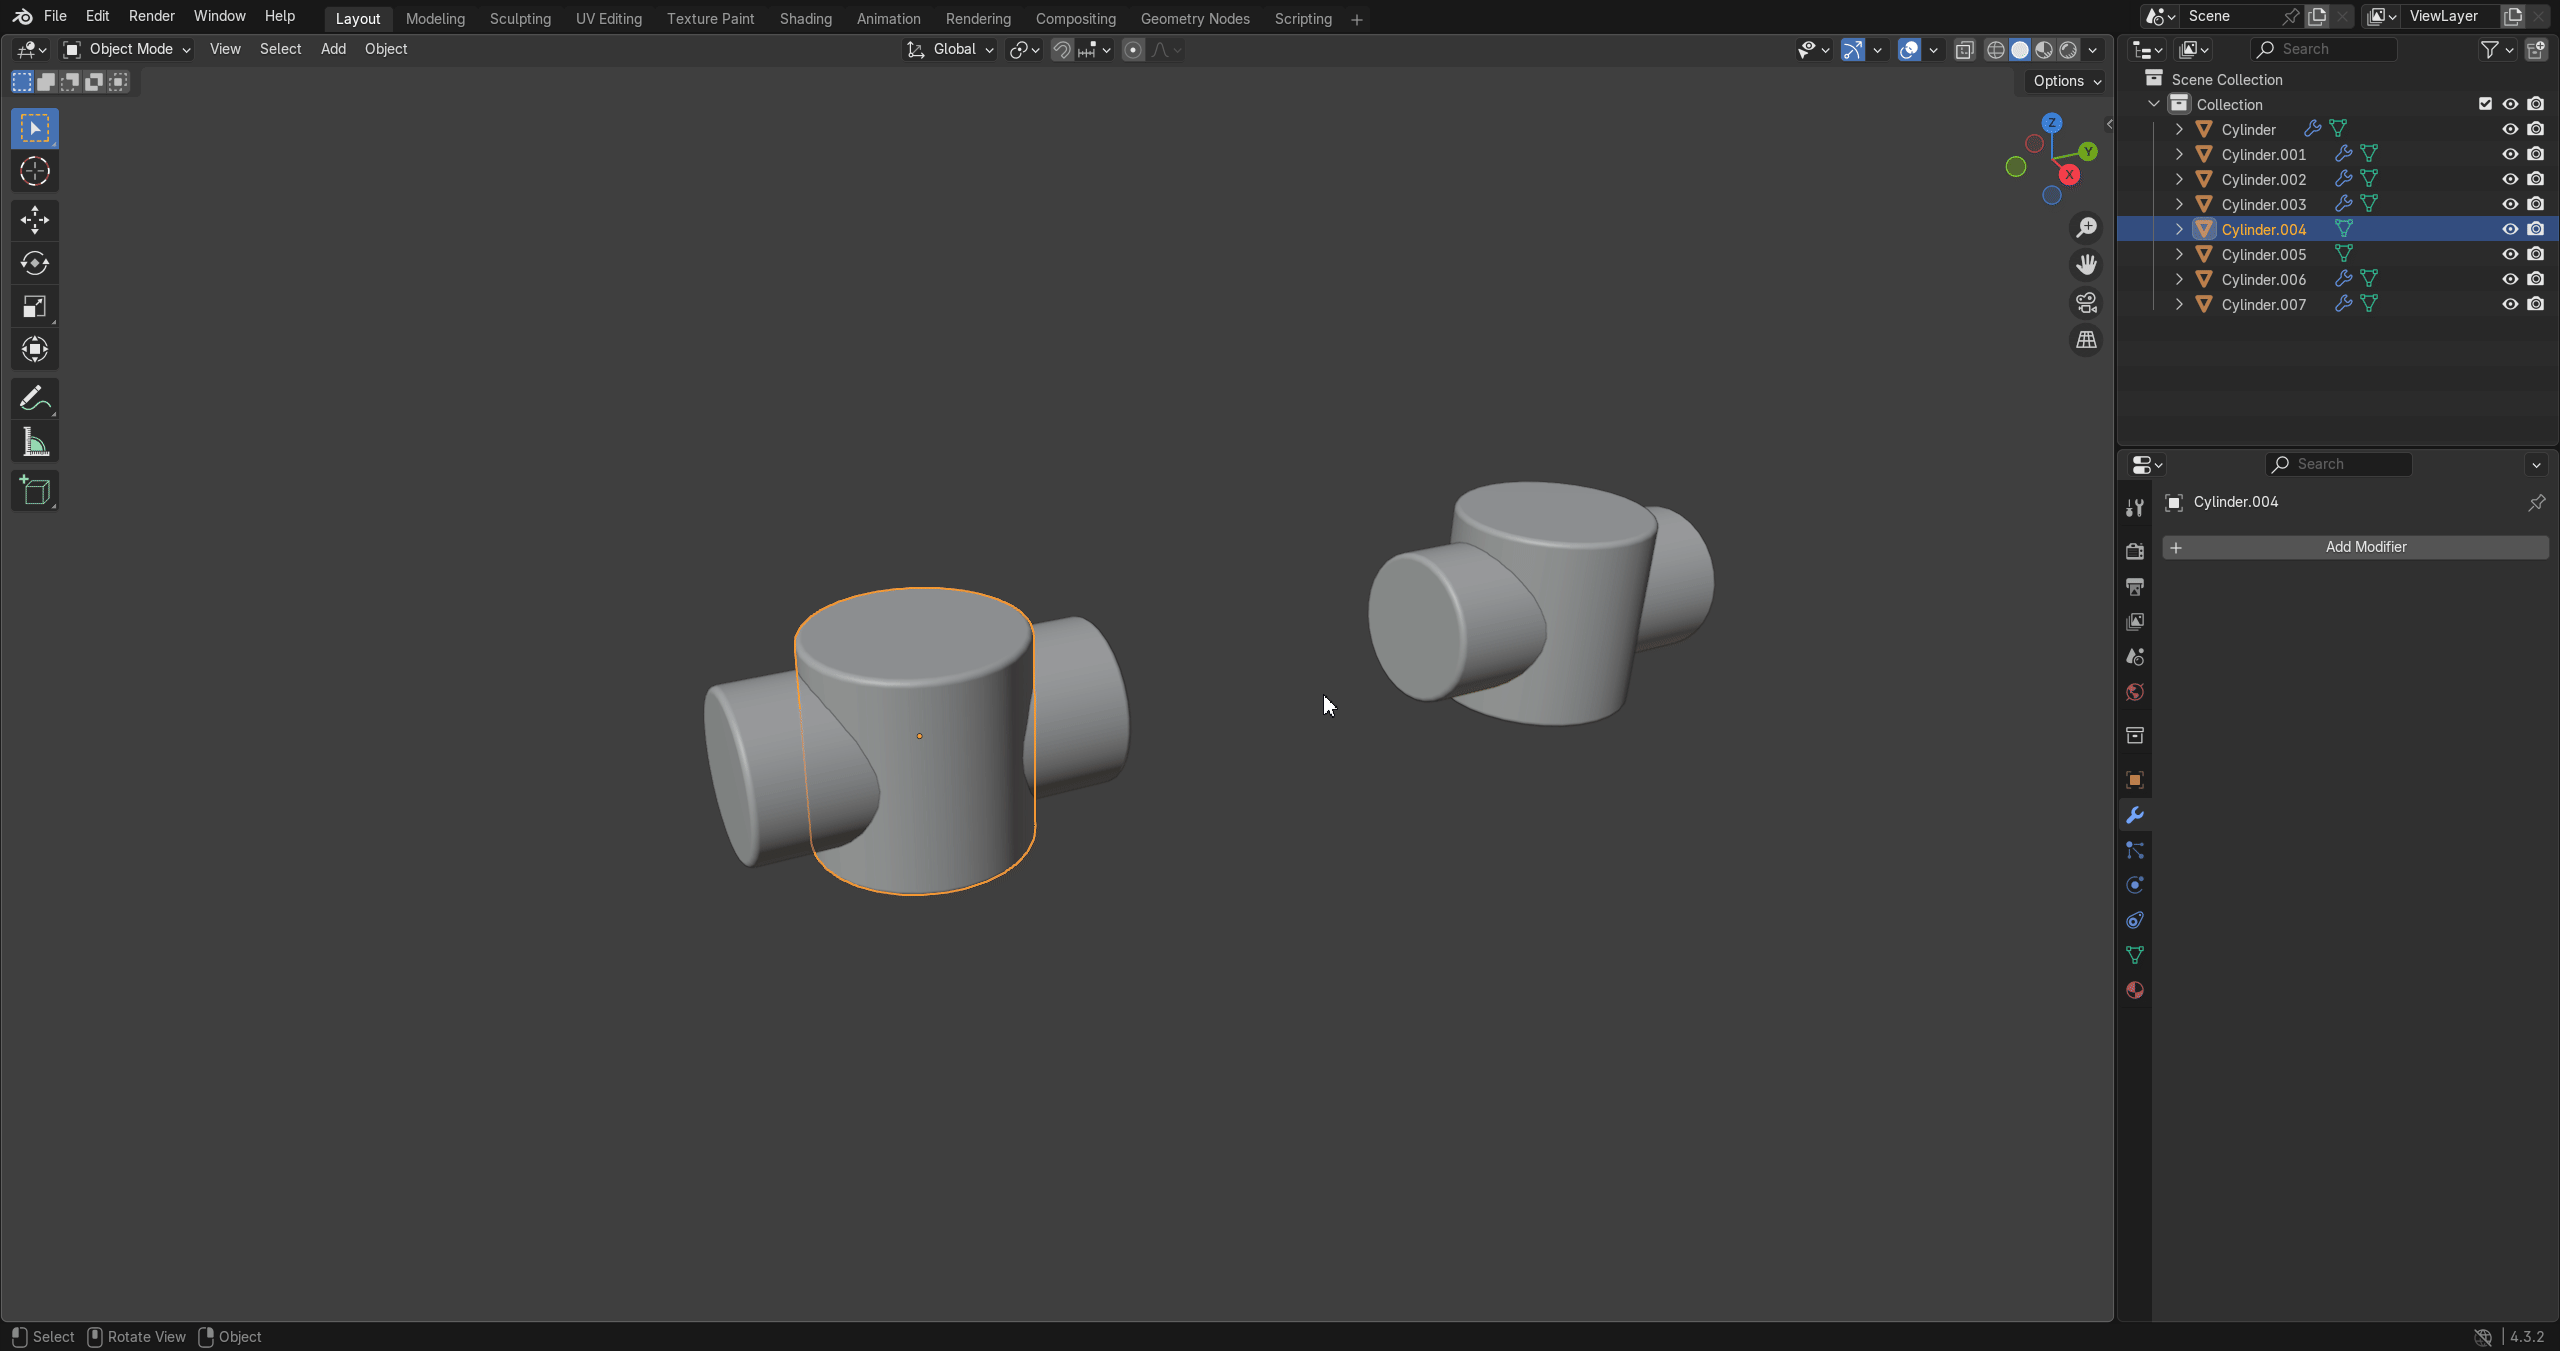Image resolution: width=2560 pixels, height=1351 pixels.
Task: Activate the Move tool
Action: coord(35,220)
